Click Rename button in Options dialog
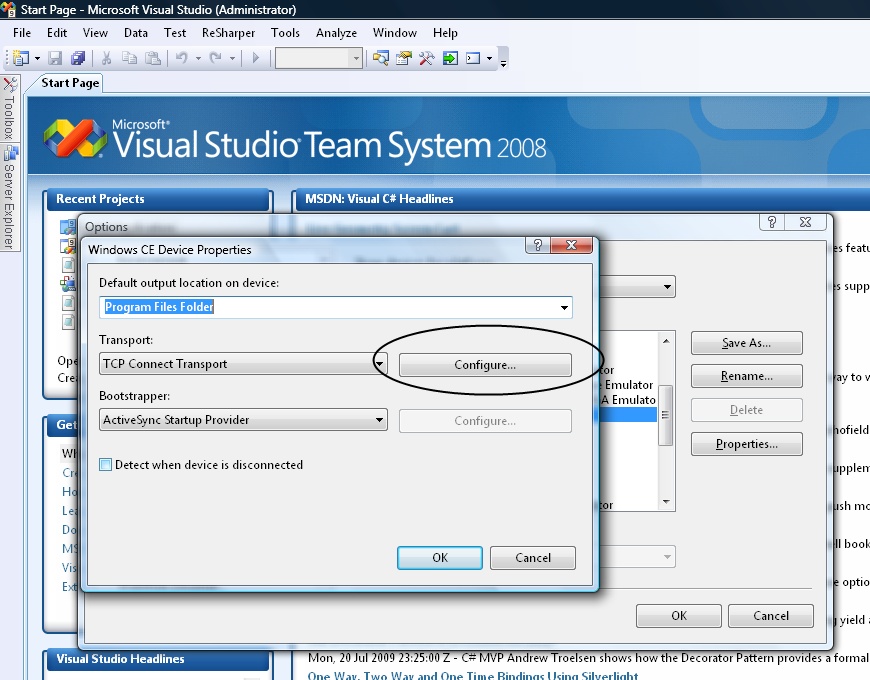 tap(746, 376)
